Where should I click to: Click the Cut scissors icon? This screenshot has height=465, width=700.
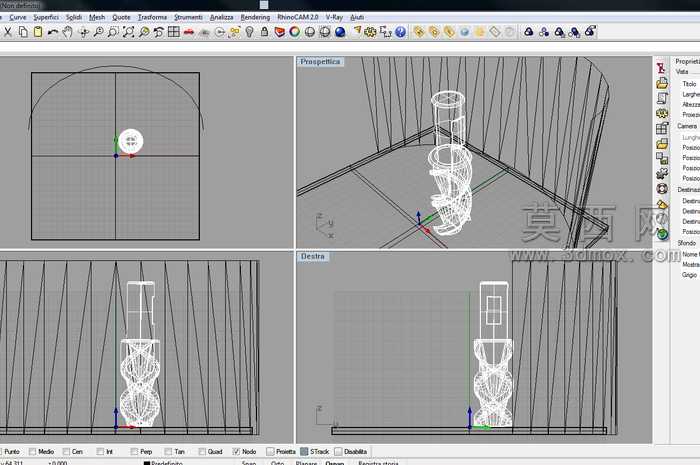[8, 32]
